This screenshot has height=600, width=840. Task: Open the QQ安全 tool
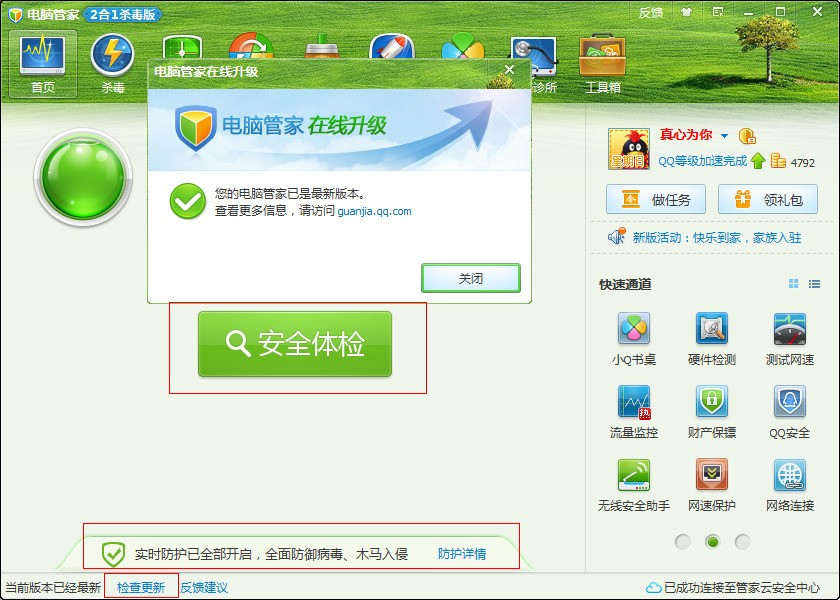point(790,411)
